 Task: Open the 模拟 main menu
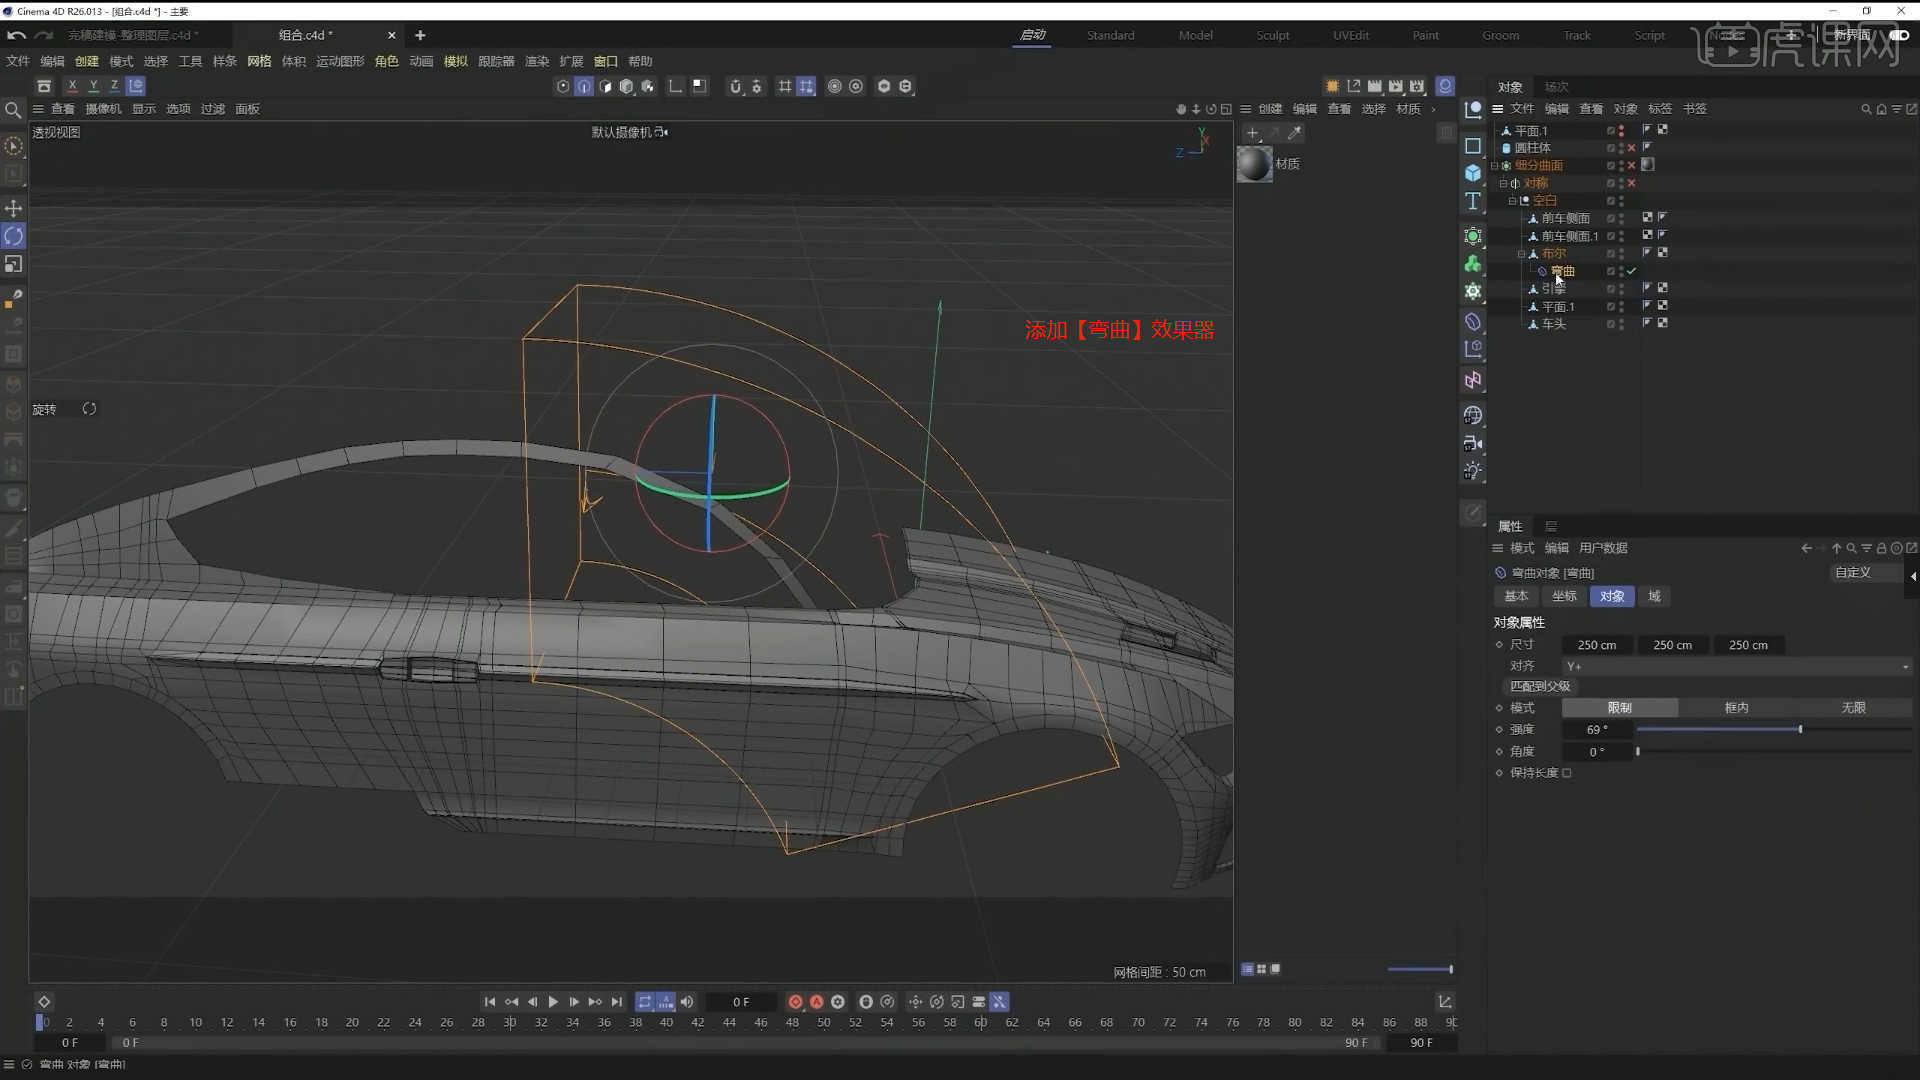click(455, 61)
